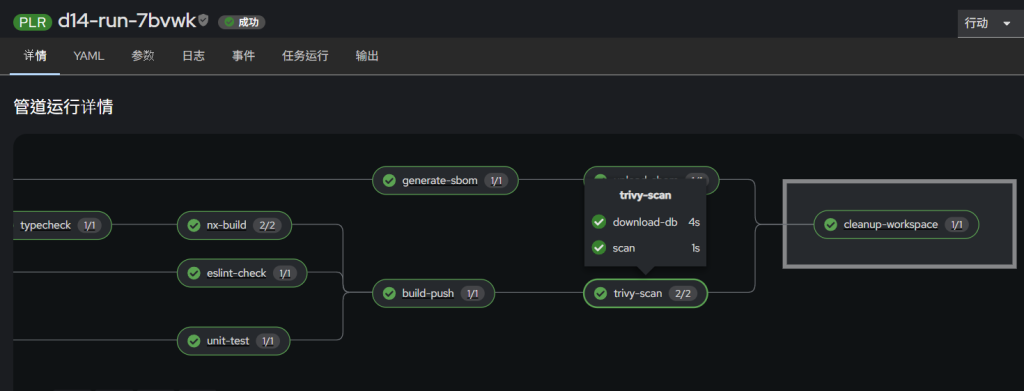Click the trivy-scan node check icon
Image resolution: width=1024 pixels, height=391 pixels.
[x=600, y=293]
